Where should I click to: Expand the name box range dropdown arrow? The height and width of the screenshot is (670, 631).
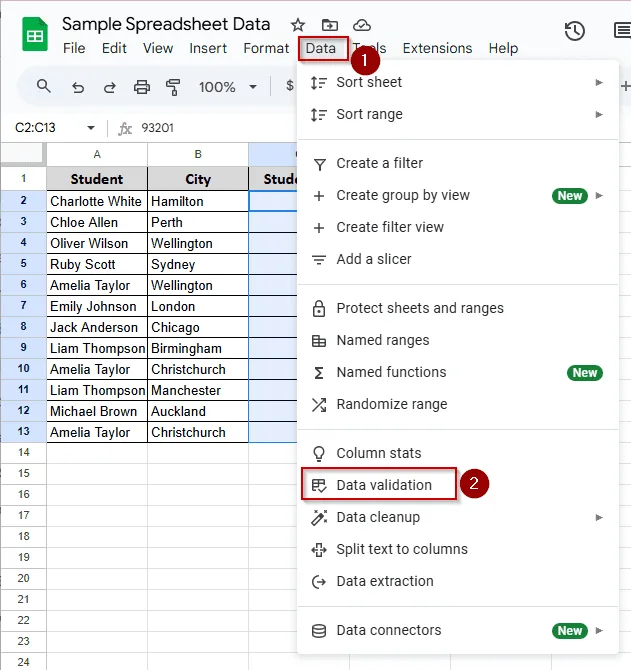(91, 128)
